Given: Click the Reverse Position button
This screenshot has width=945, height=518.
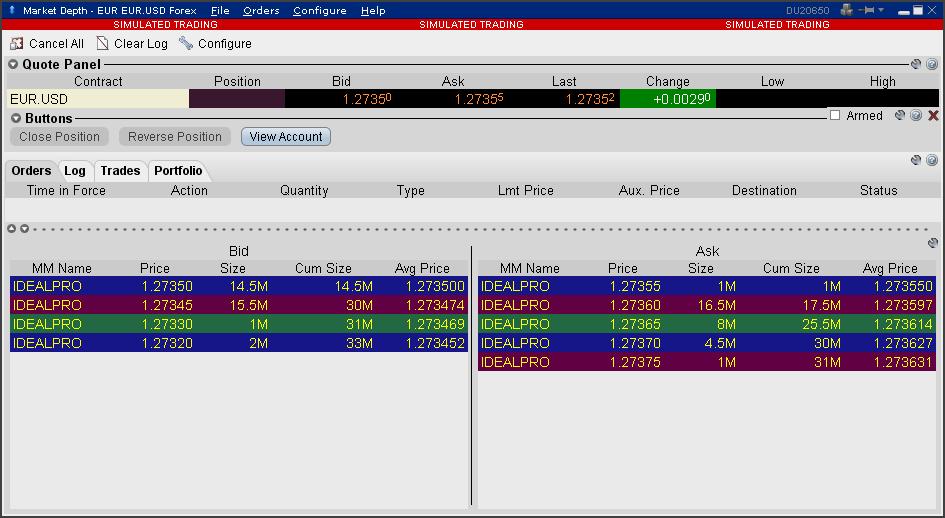Looking at the screenshot, I should [175, 137].
